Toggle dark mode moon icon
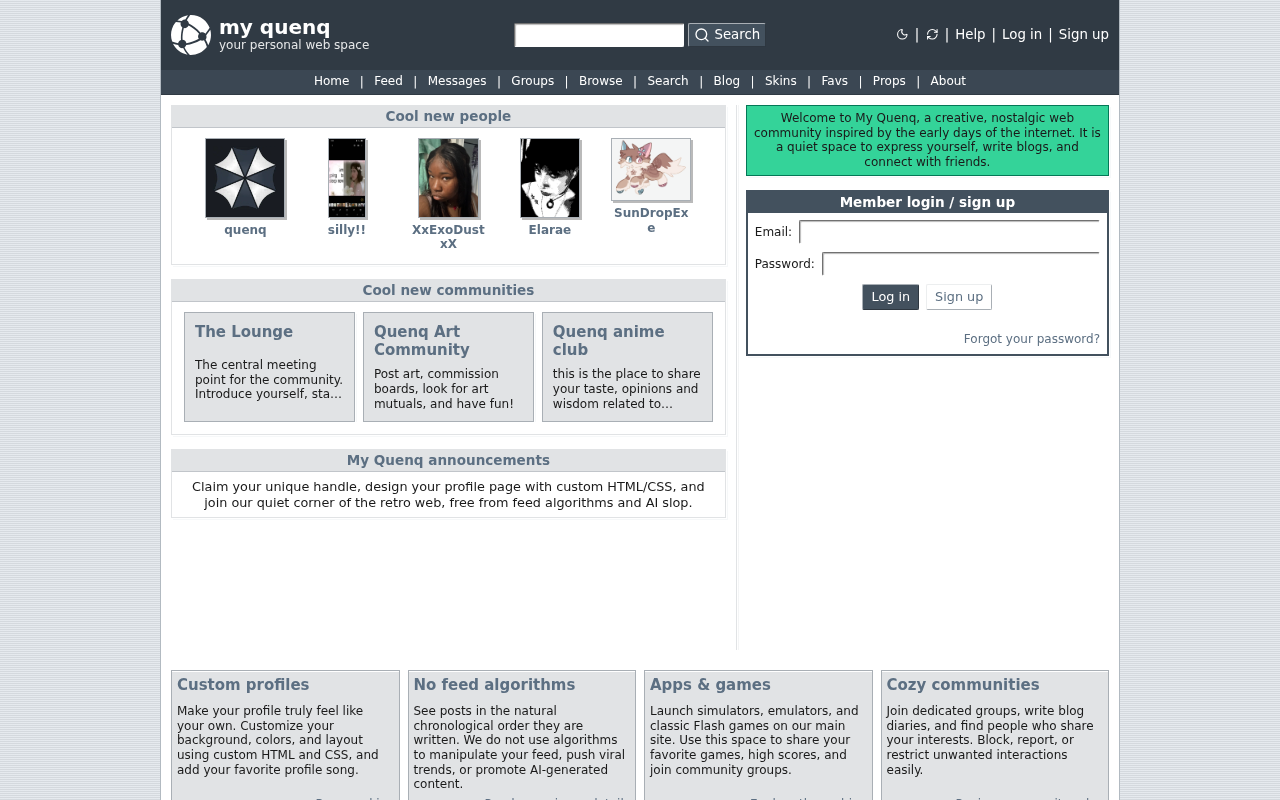Screen dimensions: 1280x800 click(902, 35)
